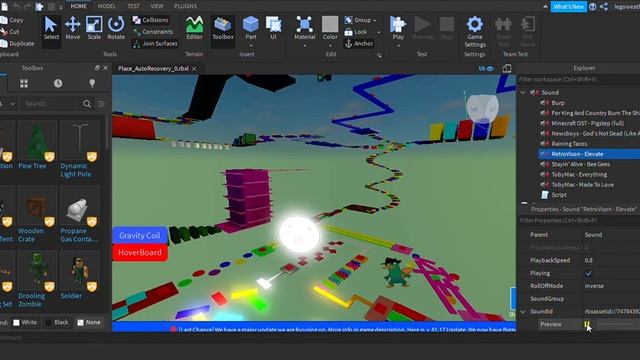Click the What's New button
This screenshot has width=640, height=360.
click(569, 7)
